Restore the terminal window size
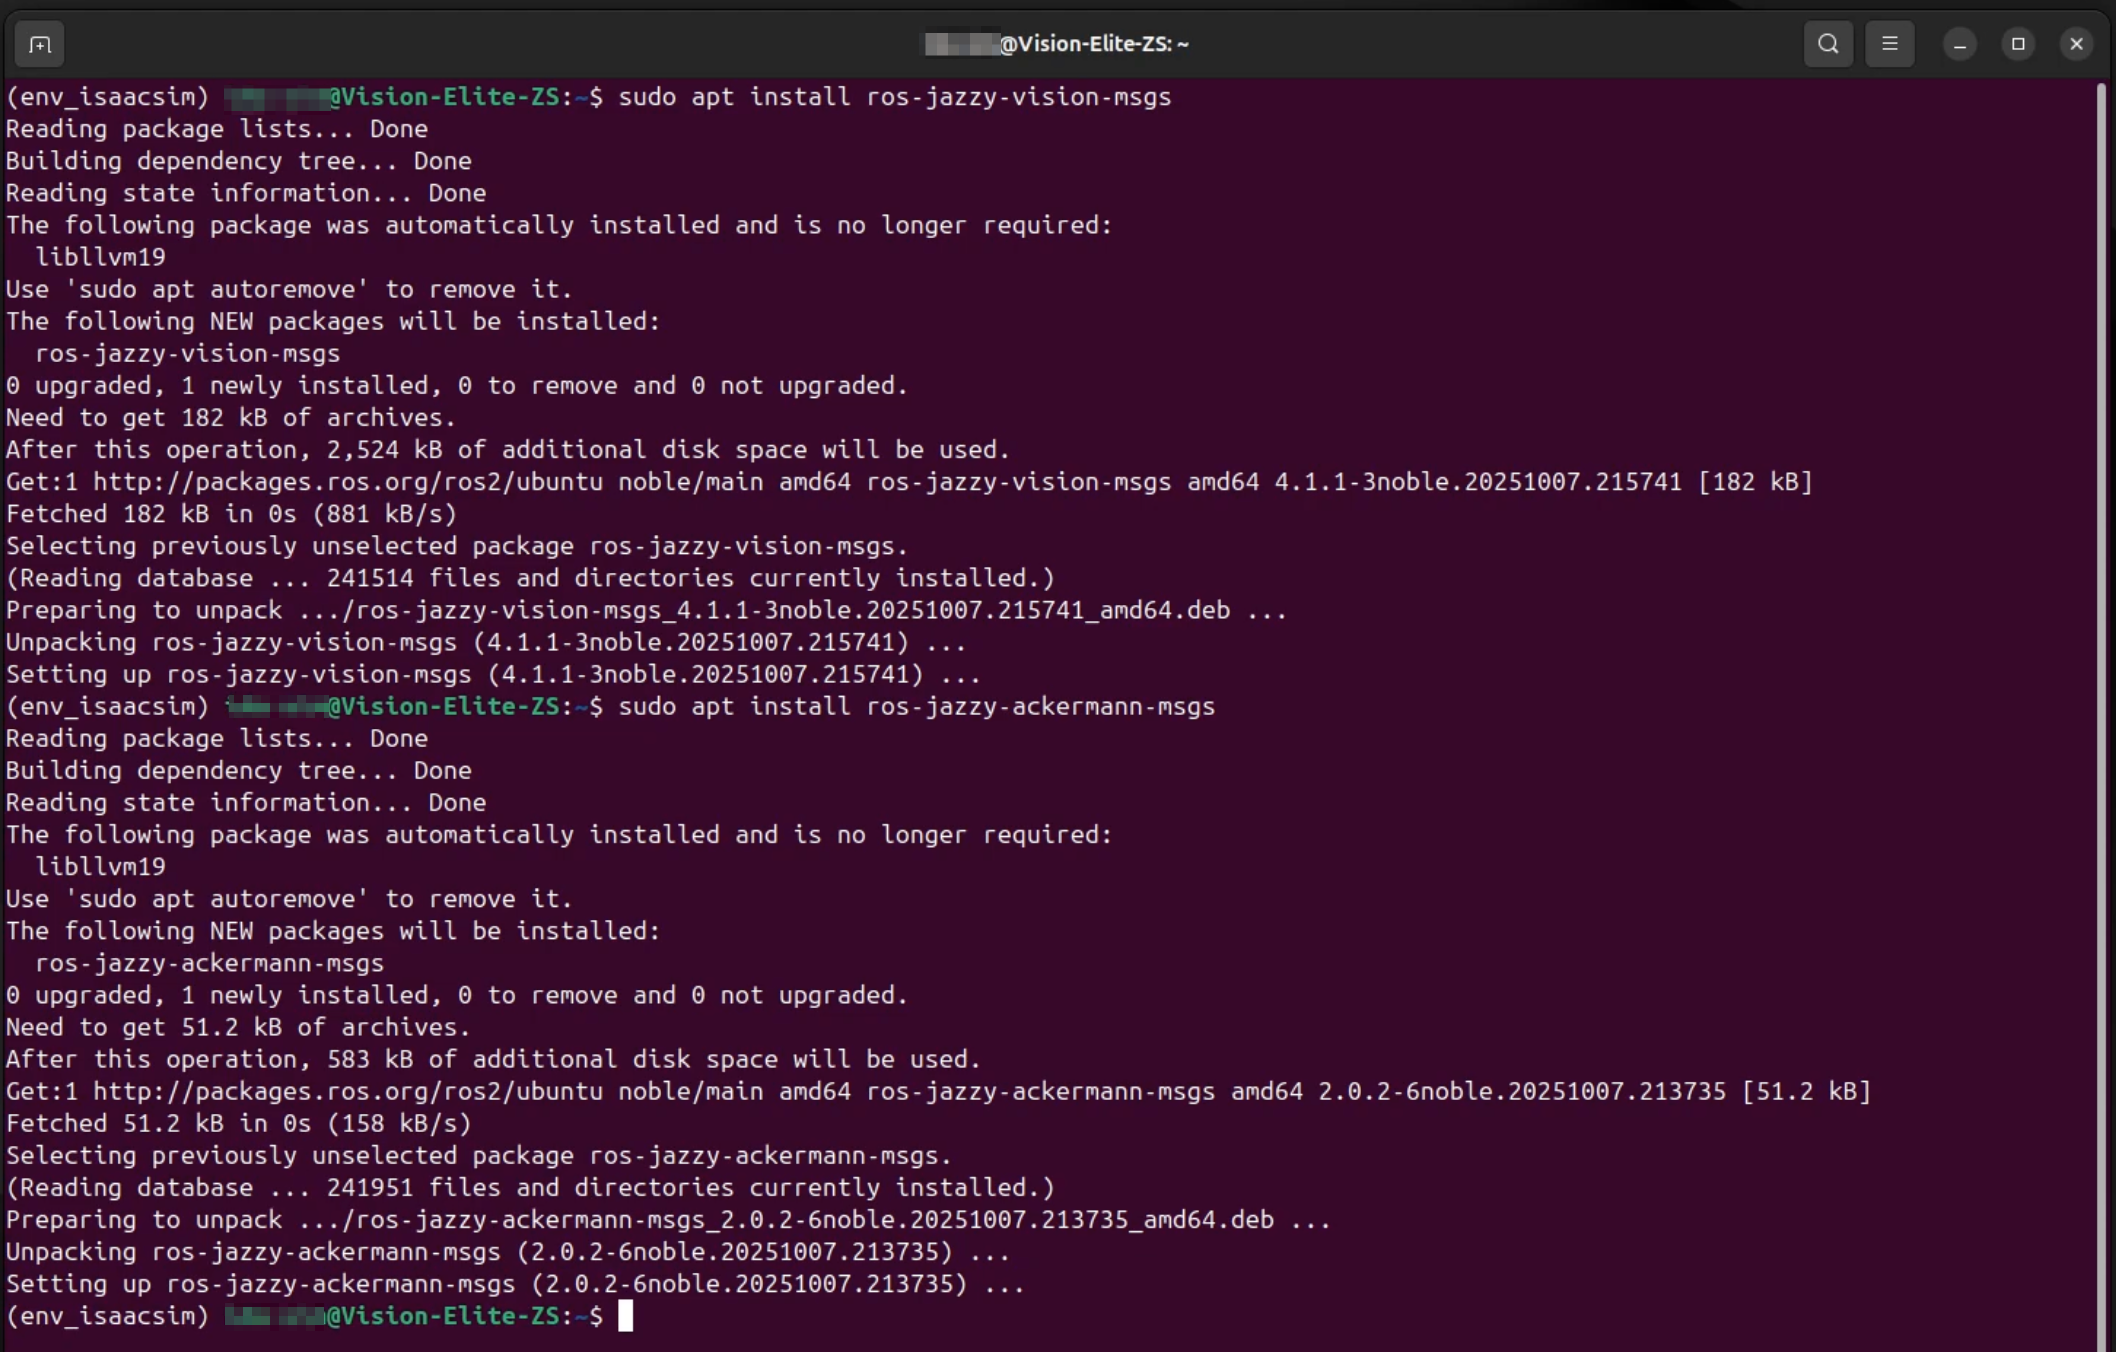The image size is (2116, 1352). click(x=2018, y=43)
